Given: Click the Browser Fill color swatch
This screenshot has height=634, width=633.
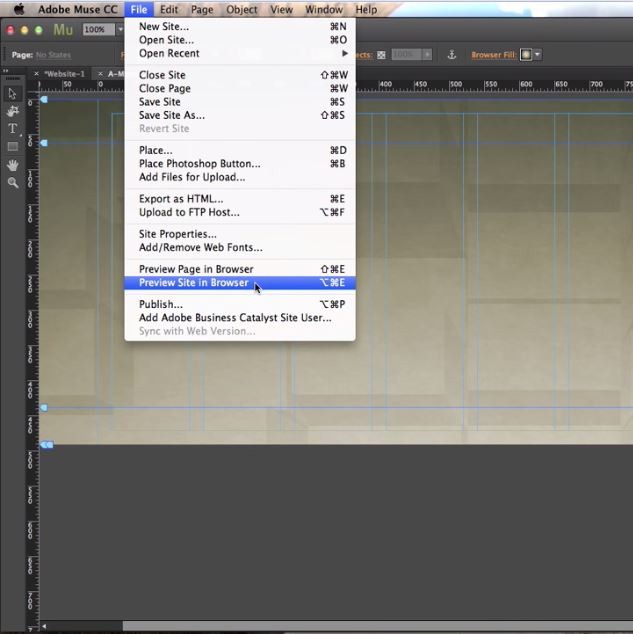Looking at the screenshot, I should pos(525,55).
